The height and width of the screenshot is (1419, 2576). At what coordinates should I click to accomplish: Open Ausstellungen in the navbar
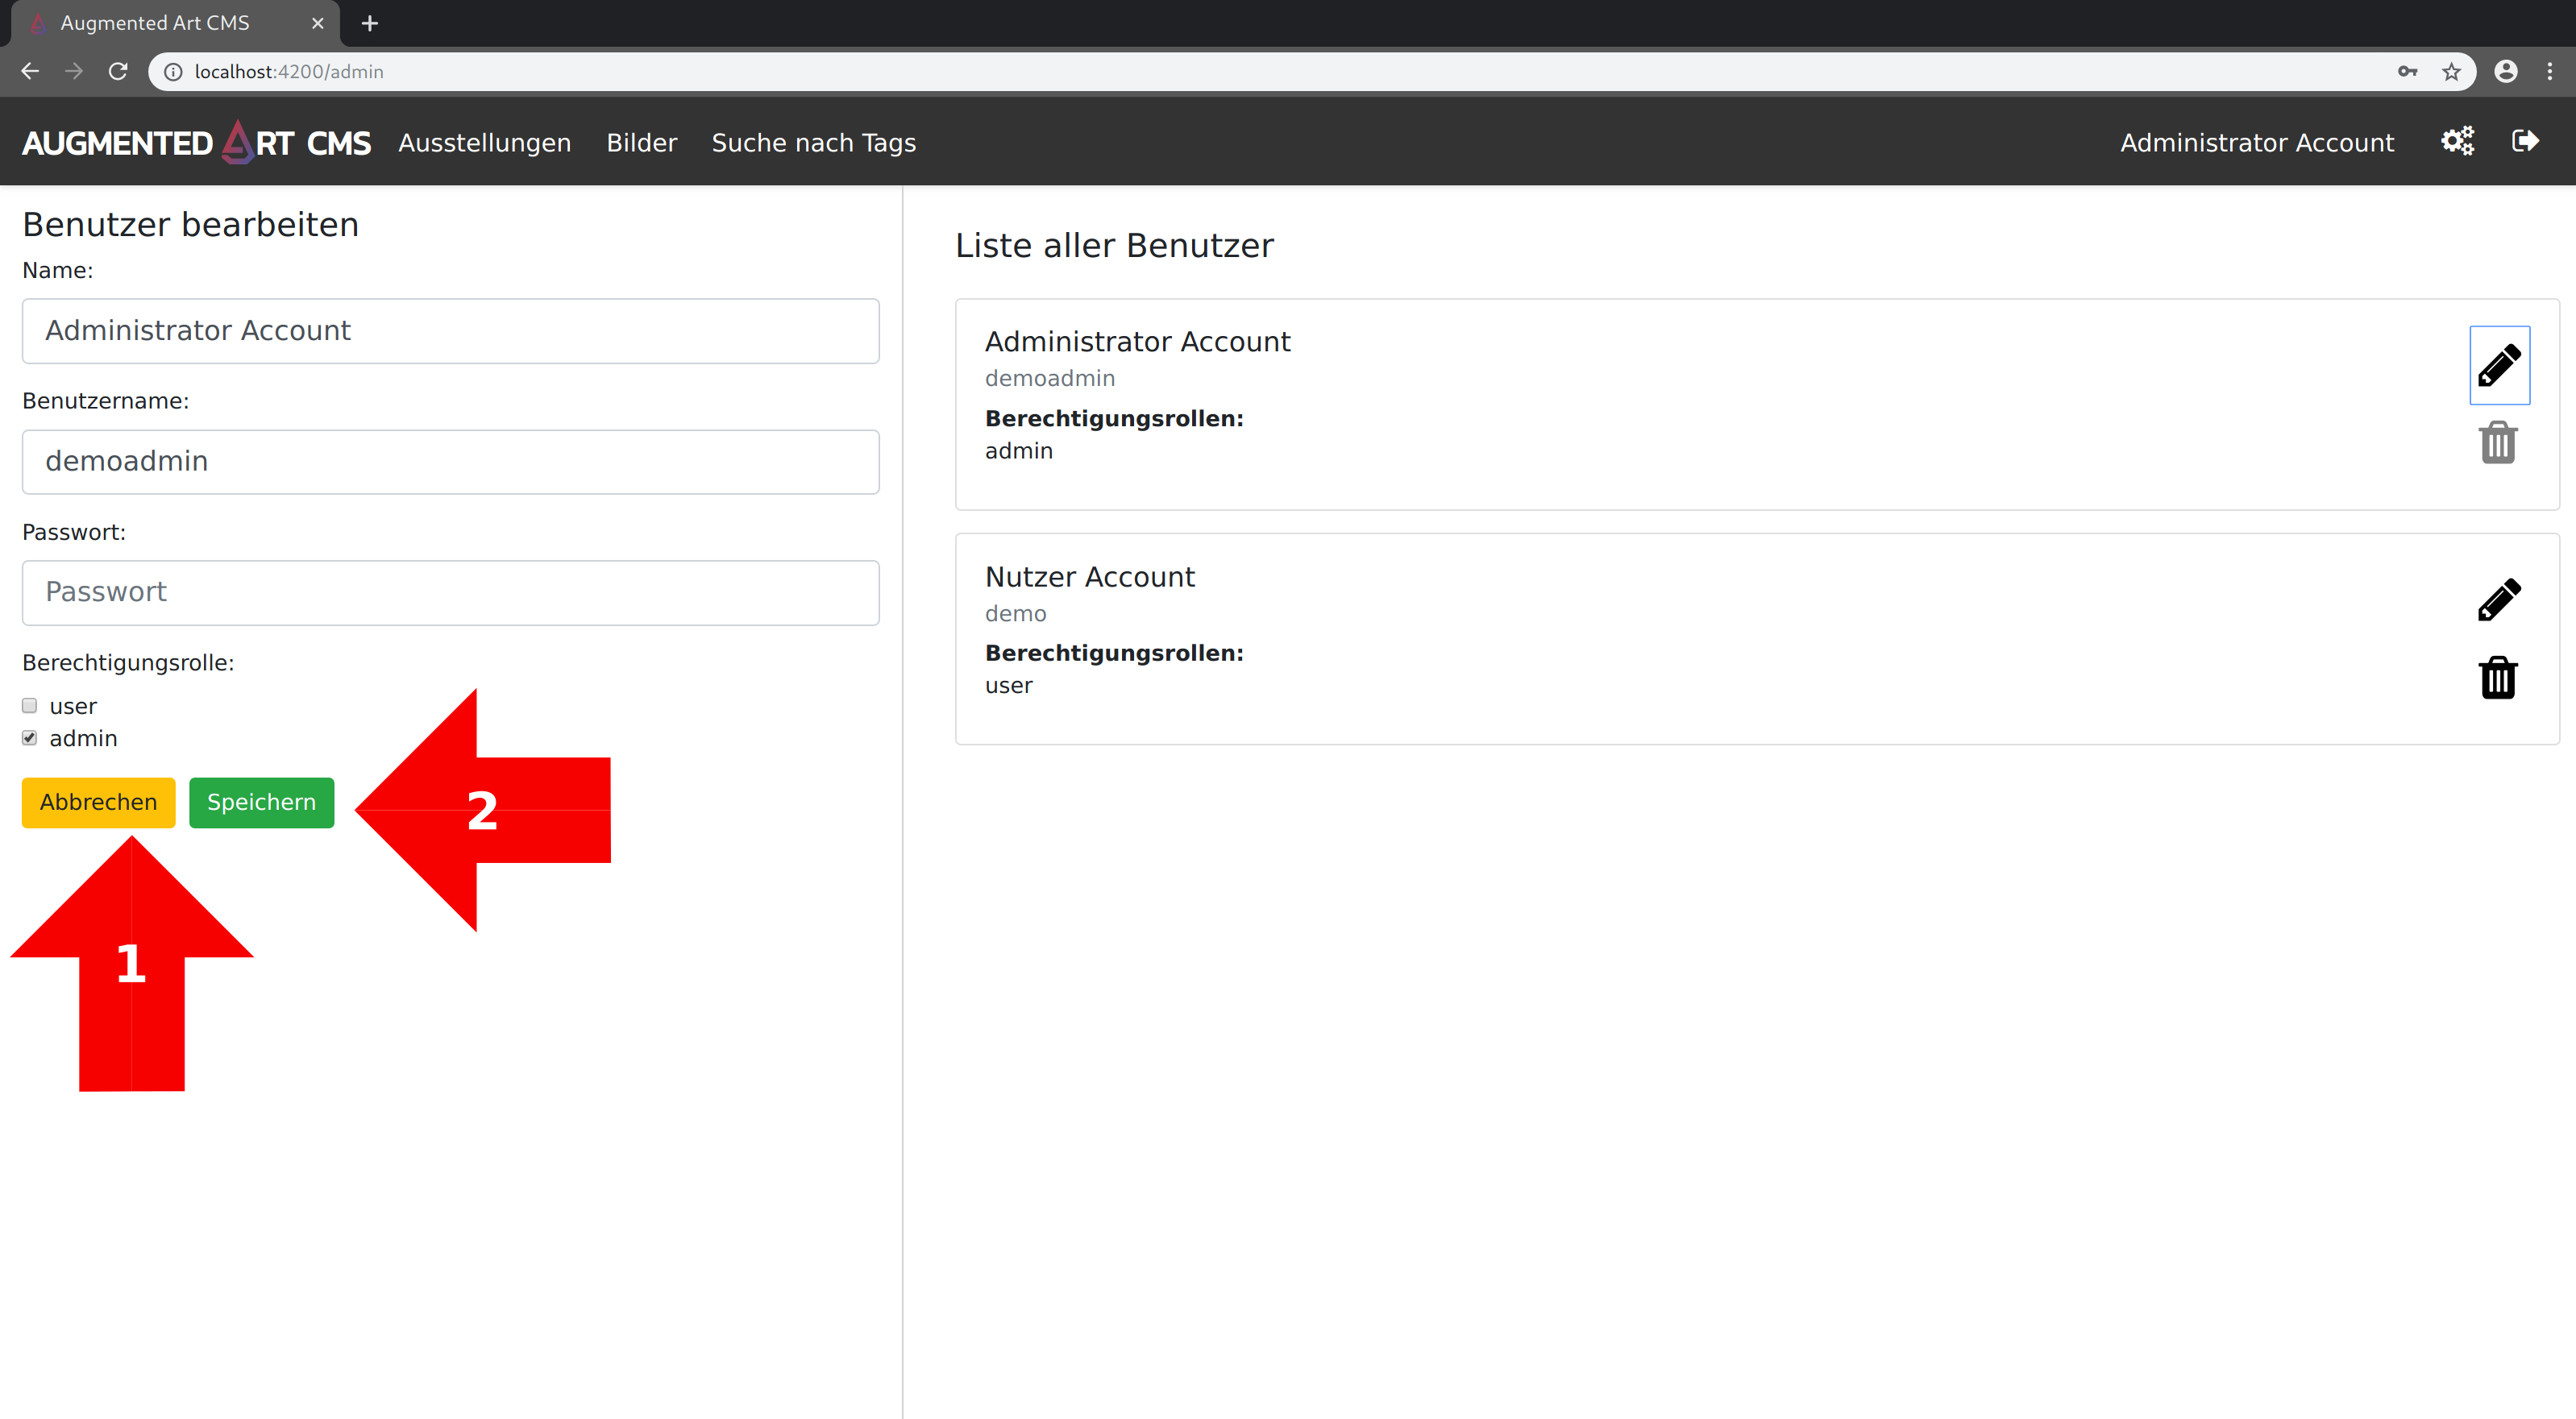coord(485,143)
